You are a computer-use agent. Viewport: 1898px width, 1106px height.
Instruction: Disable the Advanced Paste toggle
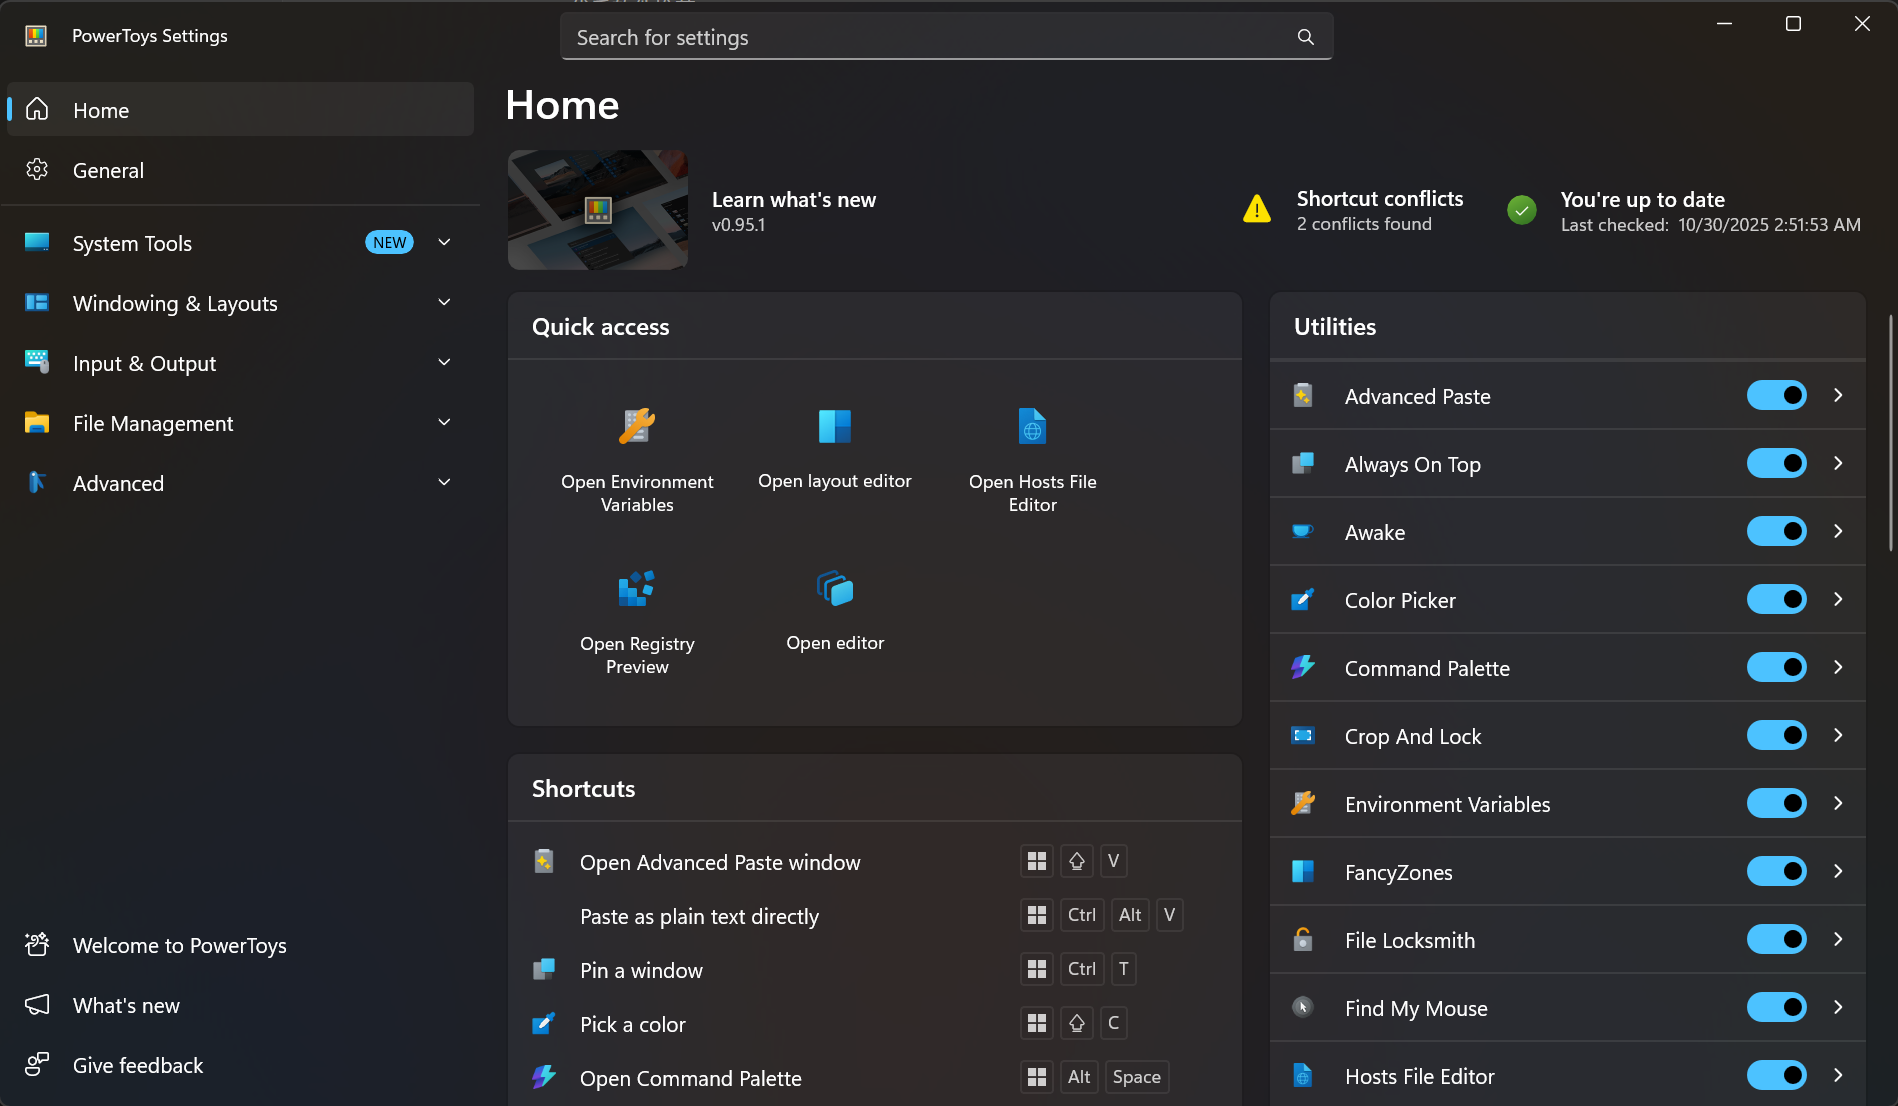coord(1776,396)
